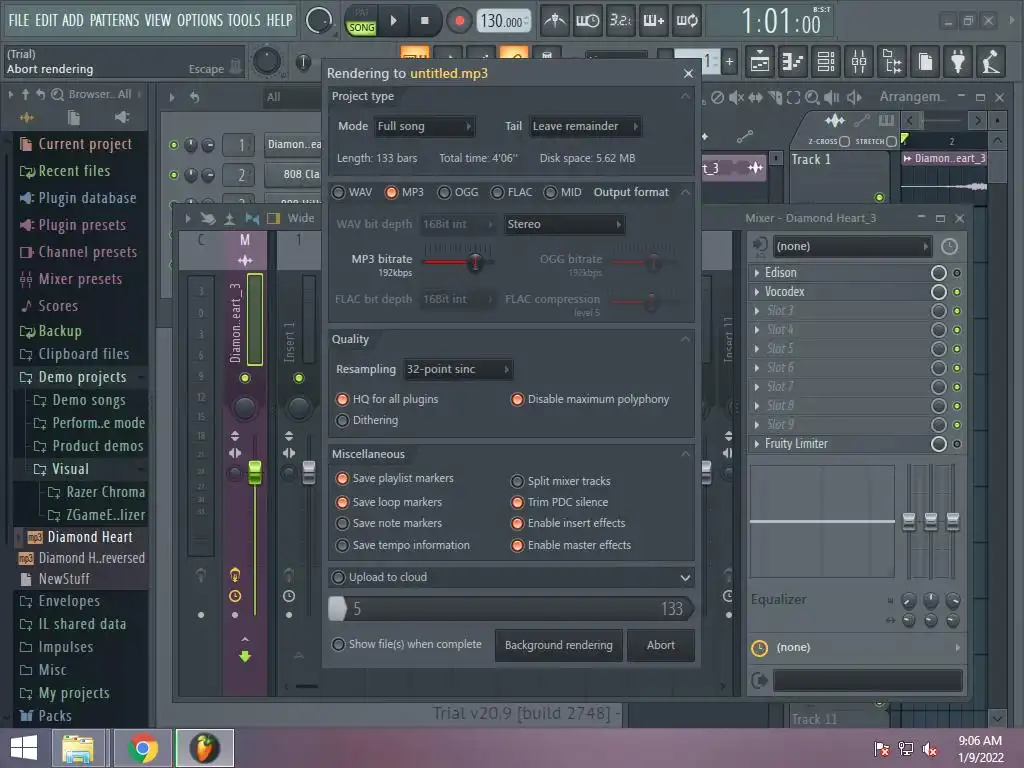Open the TOOLS menu

coord(244,20)
